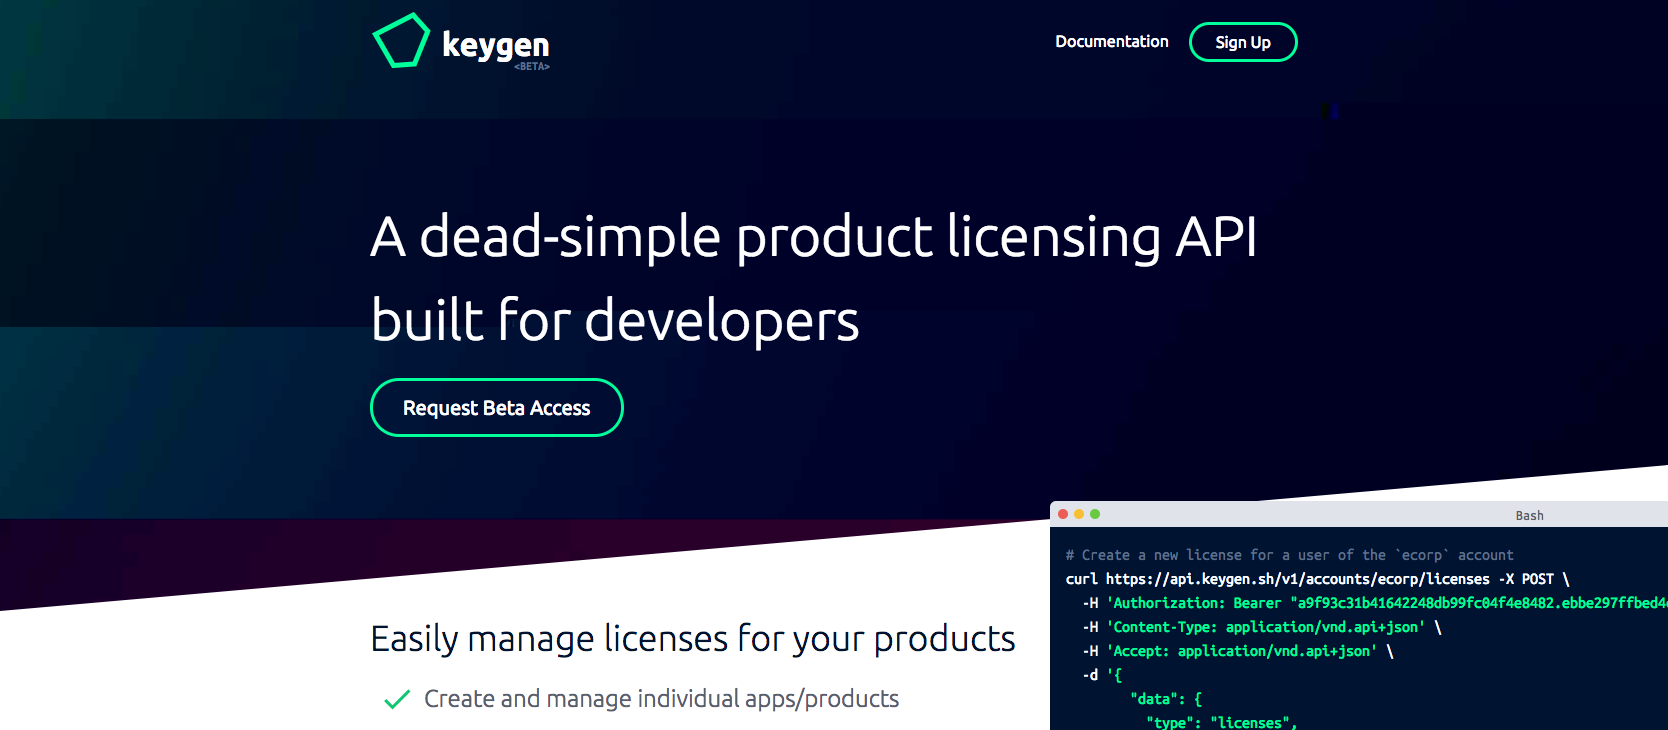Image resolution: width=1668 pixels, height=730 pixels.
Task: Click the 'Content-Type: application/vnd.api+json' line
Action: pos(1262,627)
